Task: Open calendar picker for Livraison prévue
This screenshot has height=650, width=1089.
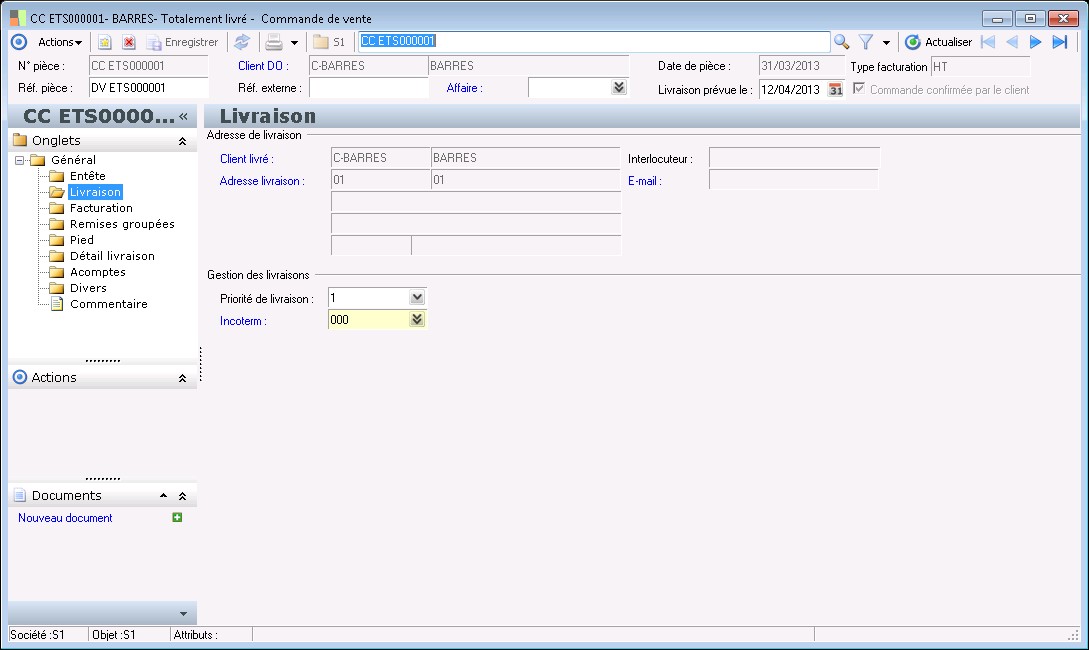Action: pos(836,89)
